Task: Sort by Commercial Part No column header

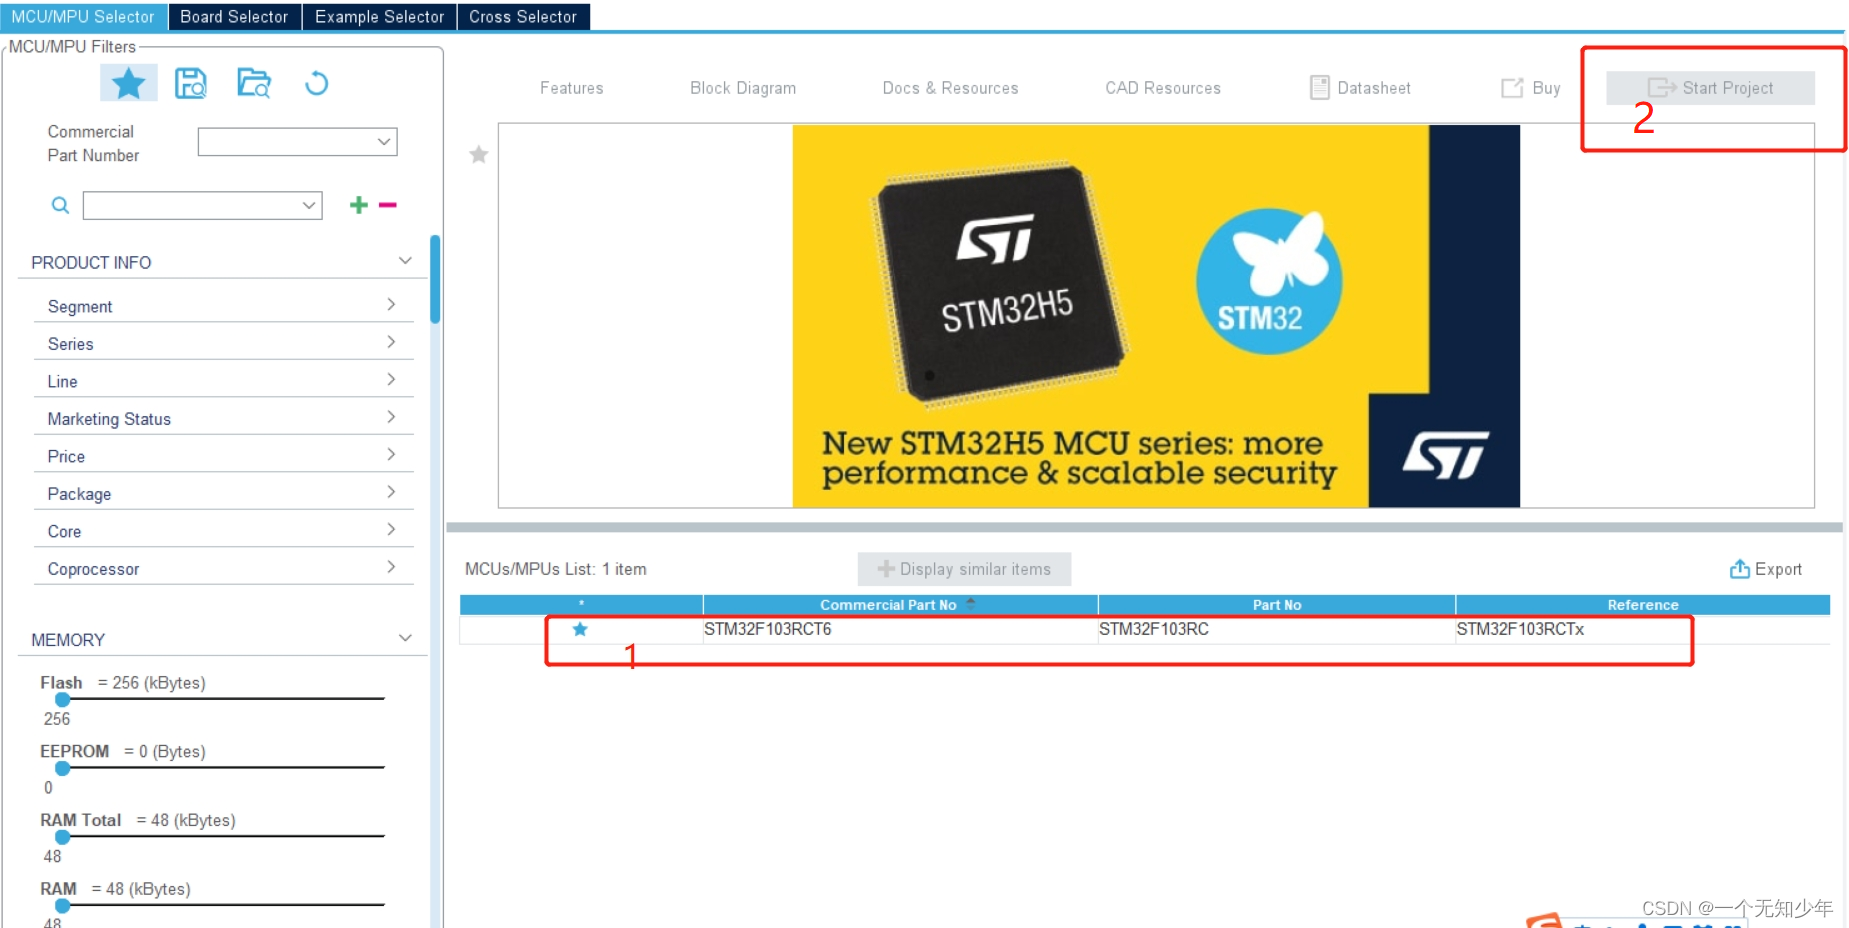Action: 900,605
